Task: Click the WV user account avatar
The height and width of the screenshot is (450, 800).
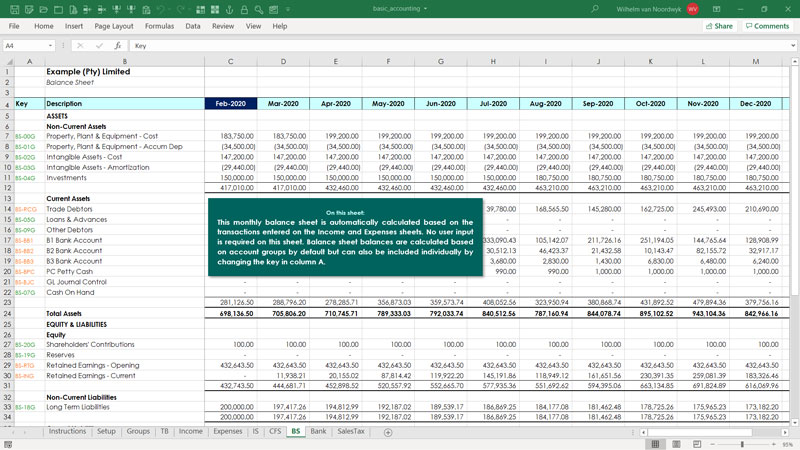Action: 692,9
